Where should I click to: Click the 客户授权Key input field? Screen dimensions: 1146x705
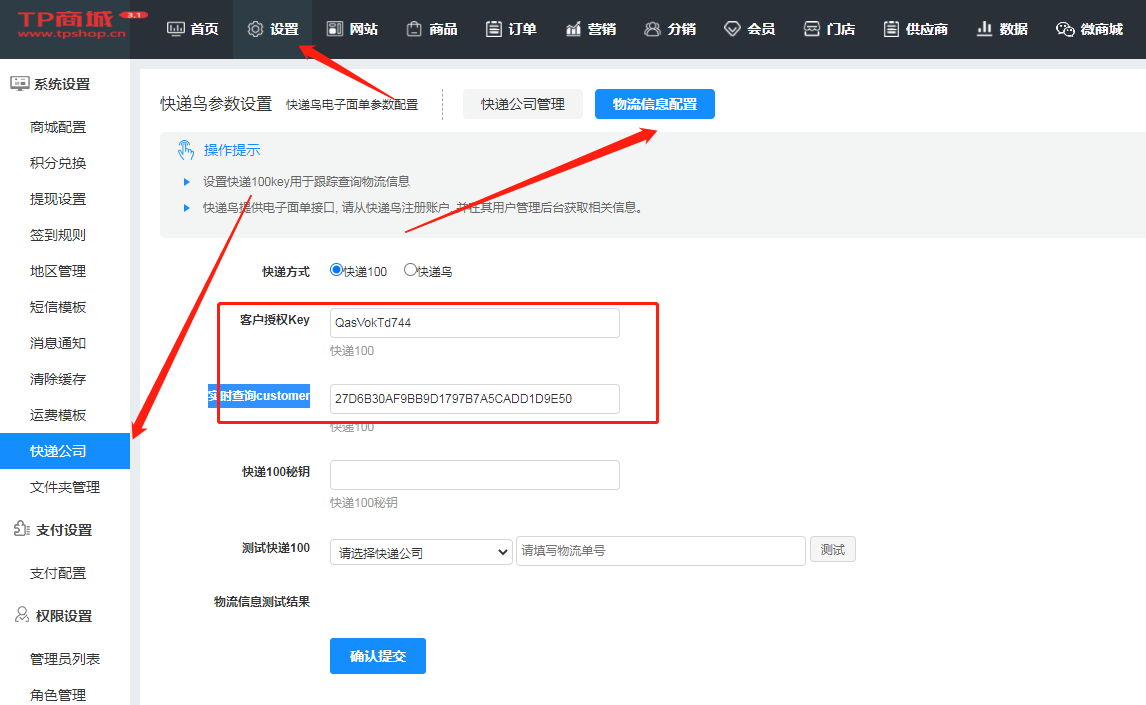474,323
